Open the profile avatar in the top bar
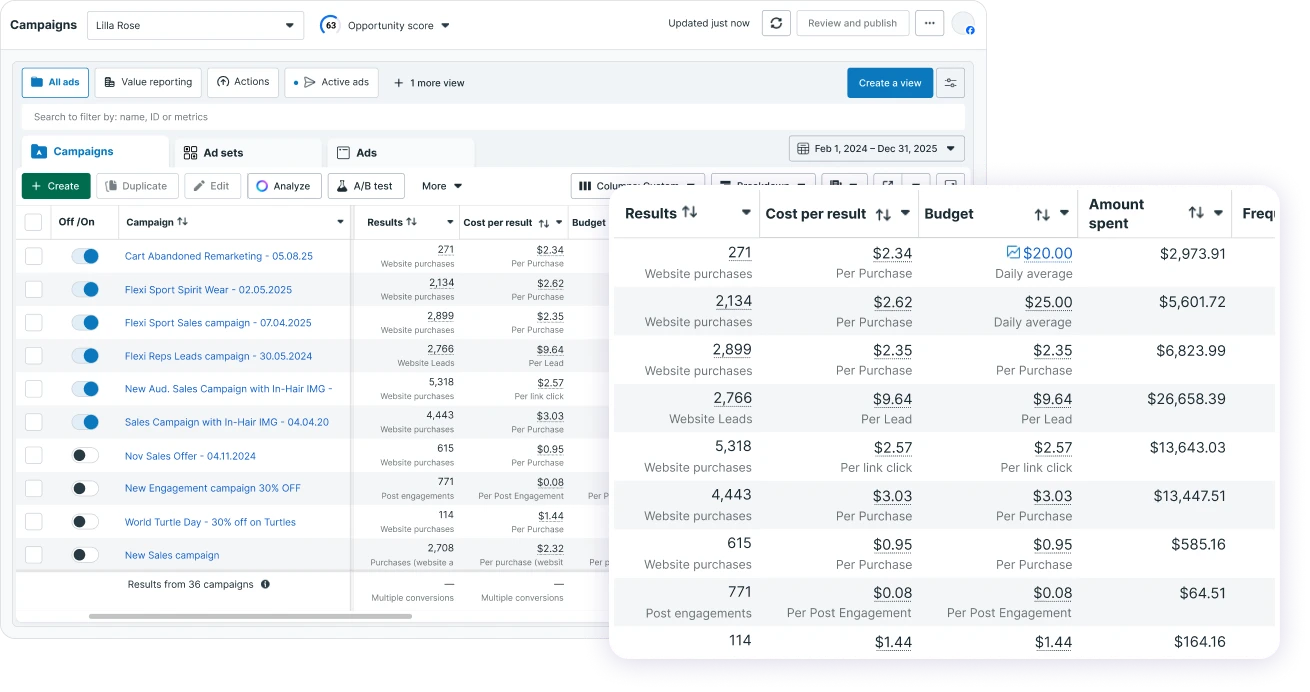Viewport: 1310px width, 692px height. pos(963,24)
